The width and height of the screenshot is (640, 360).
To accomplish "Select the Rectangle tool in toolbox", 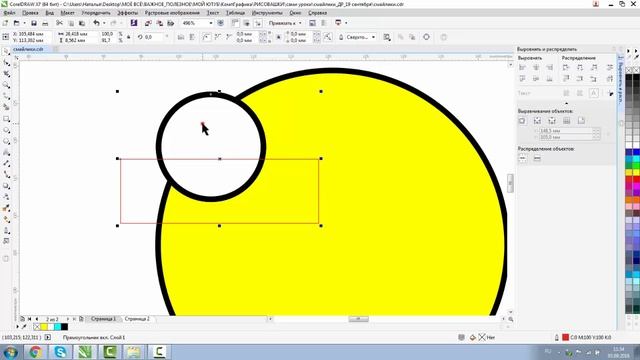I will click(7, 119).
